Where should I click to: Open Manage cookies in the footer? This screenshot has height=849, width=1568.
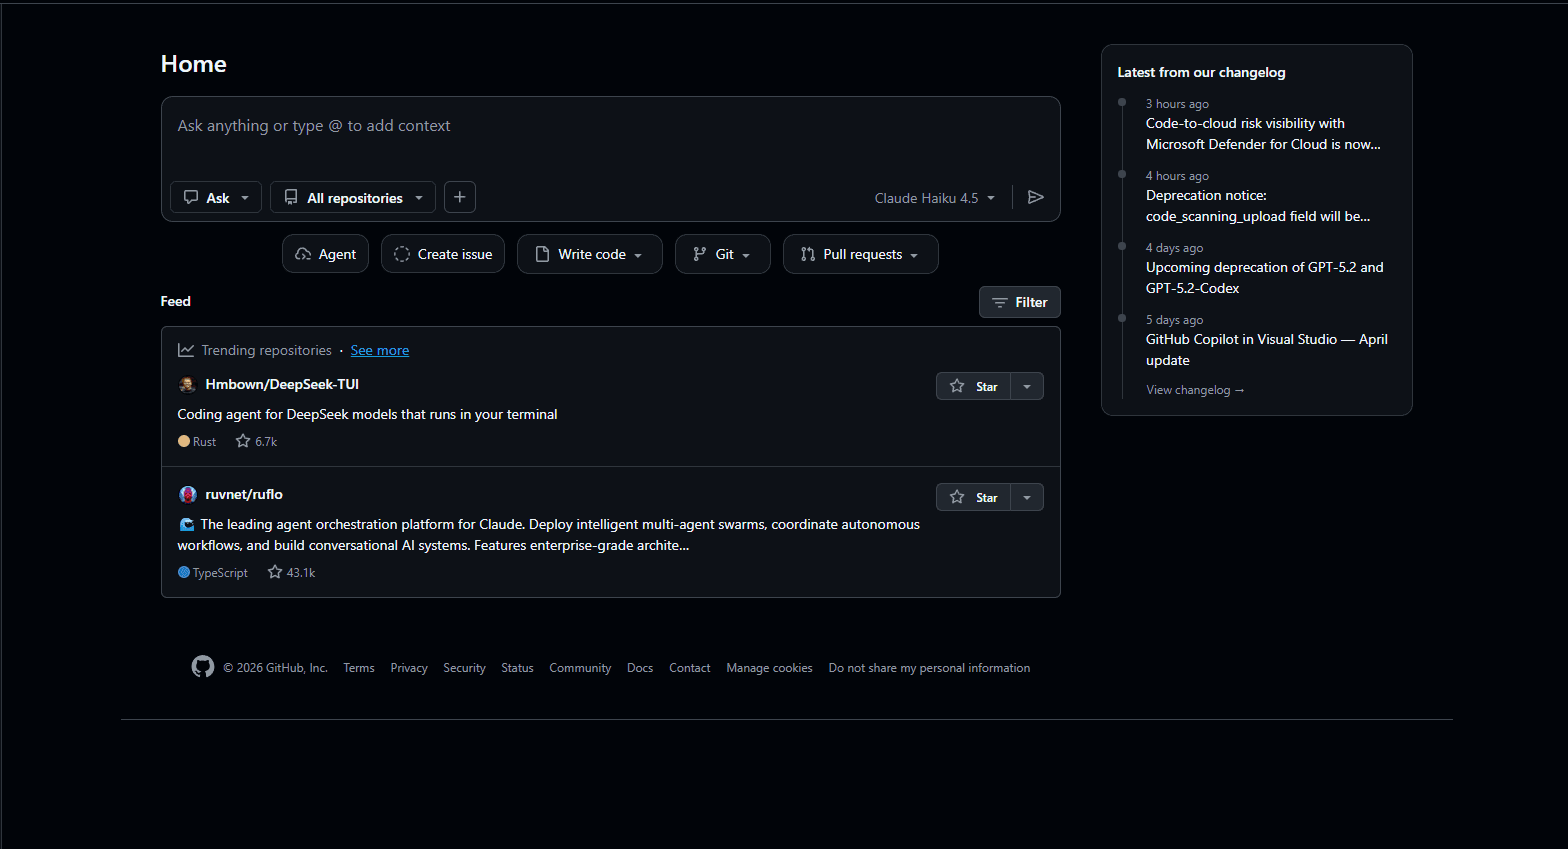tap(769, 668)
